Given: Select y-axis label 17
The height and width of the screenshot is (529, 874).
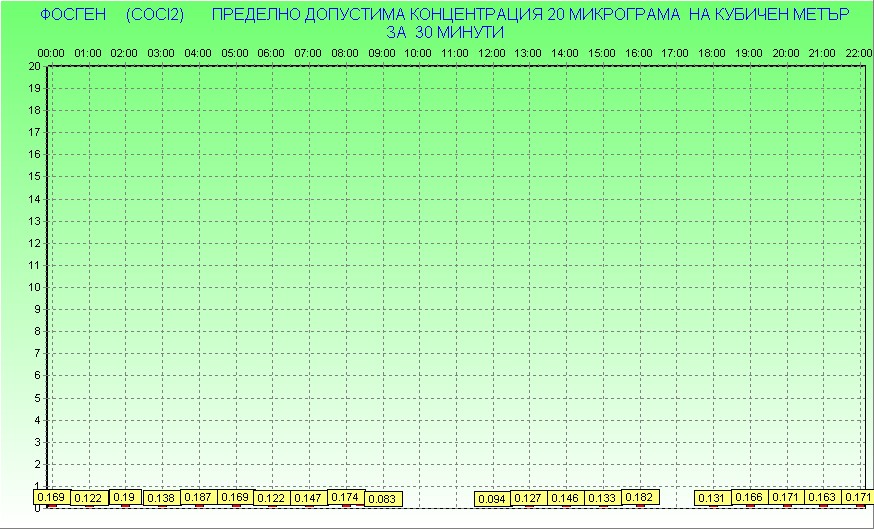Looking at the screenshot, I should (34, 133).
